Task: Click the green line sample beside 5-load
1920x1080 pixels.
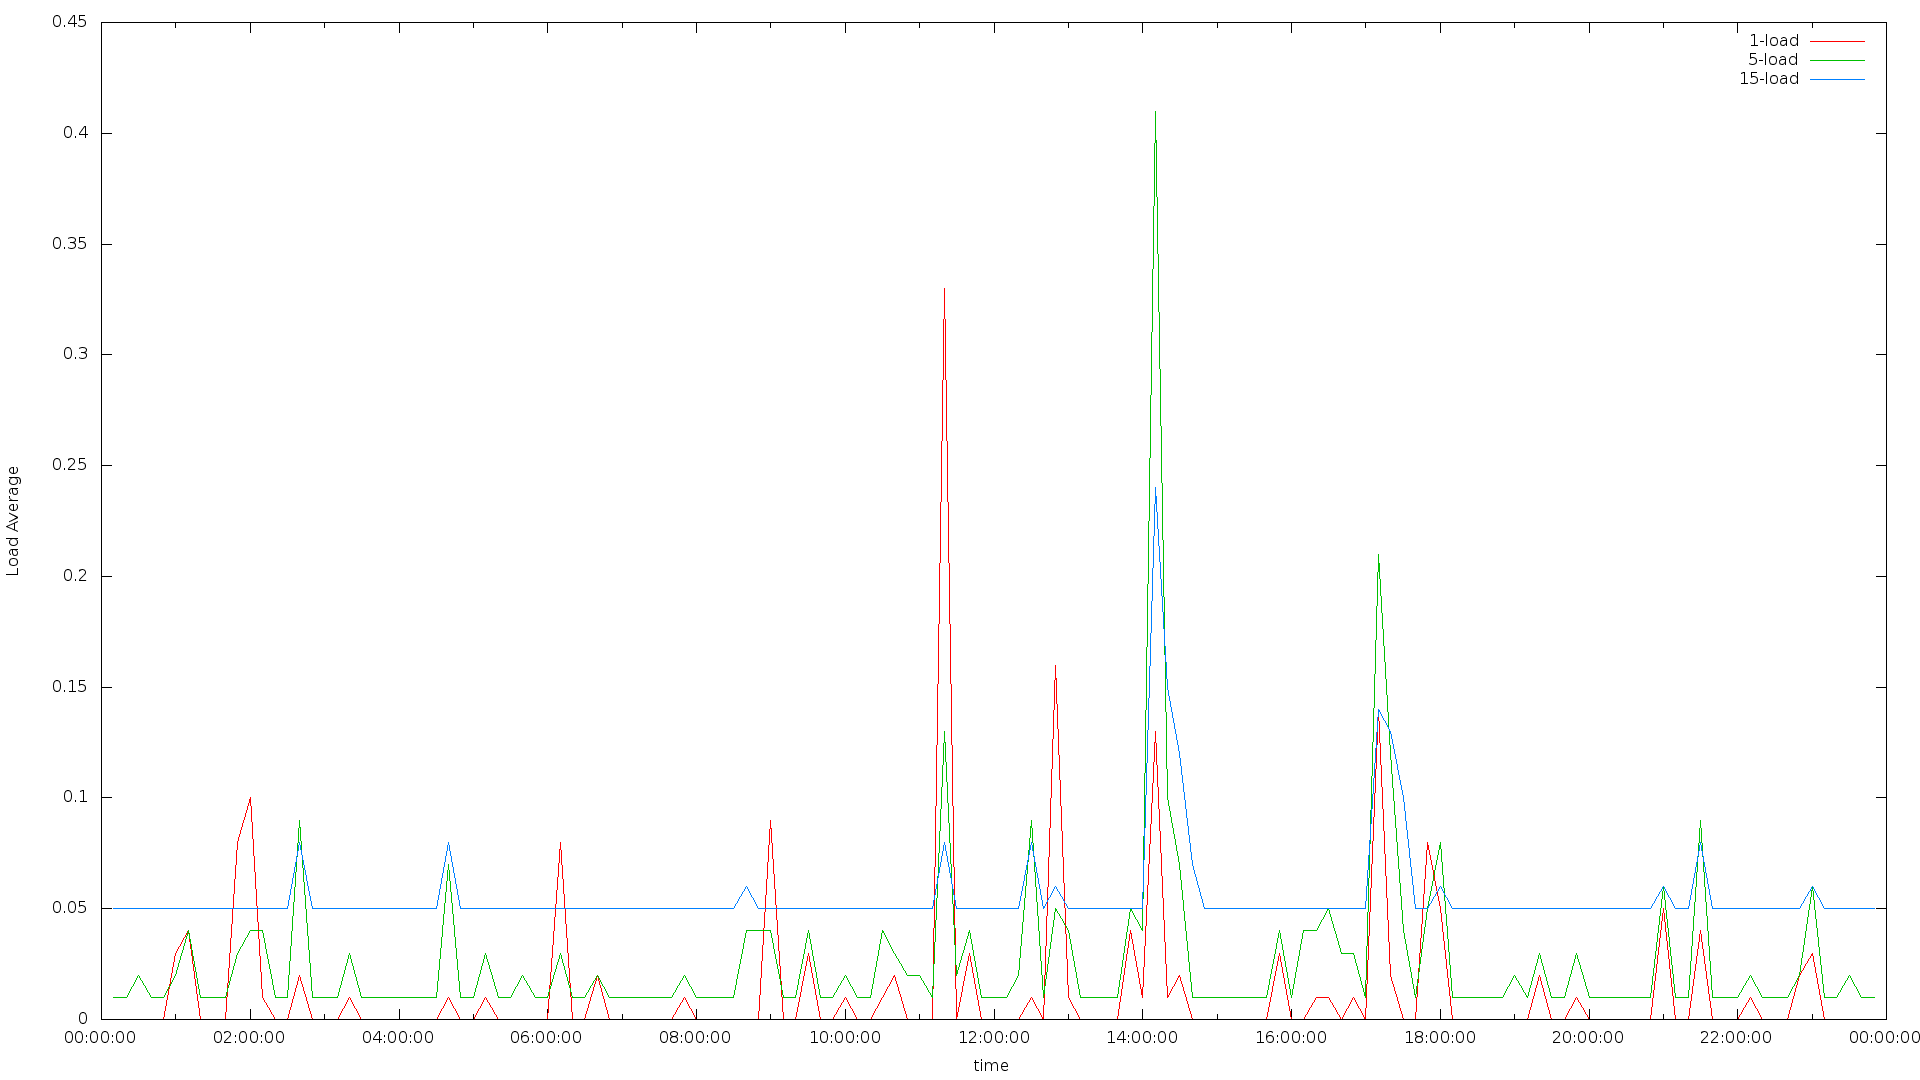Action: point(1837,60)
